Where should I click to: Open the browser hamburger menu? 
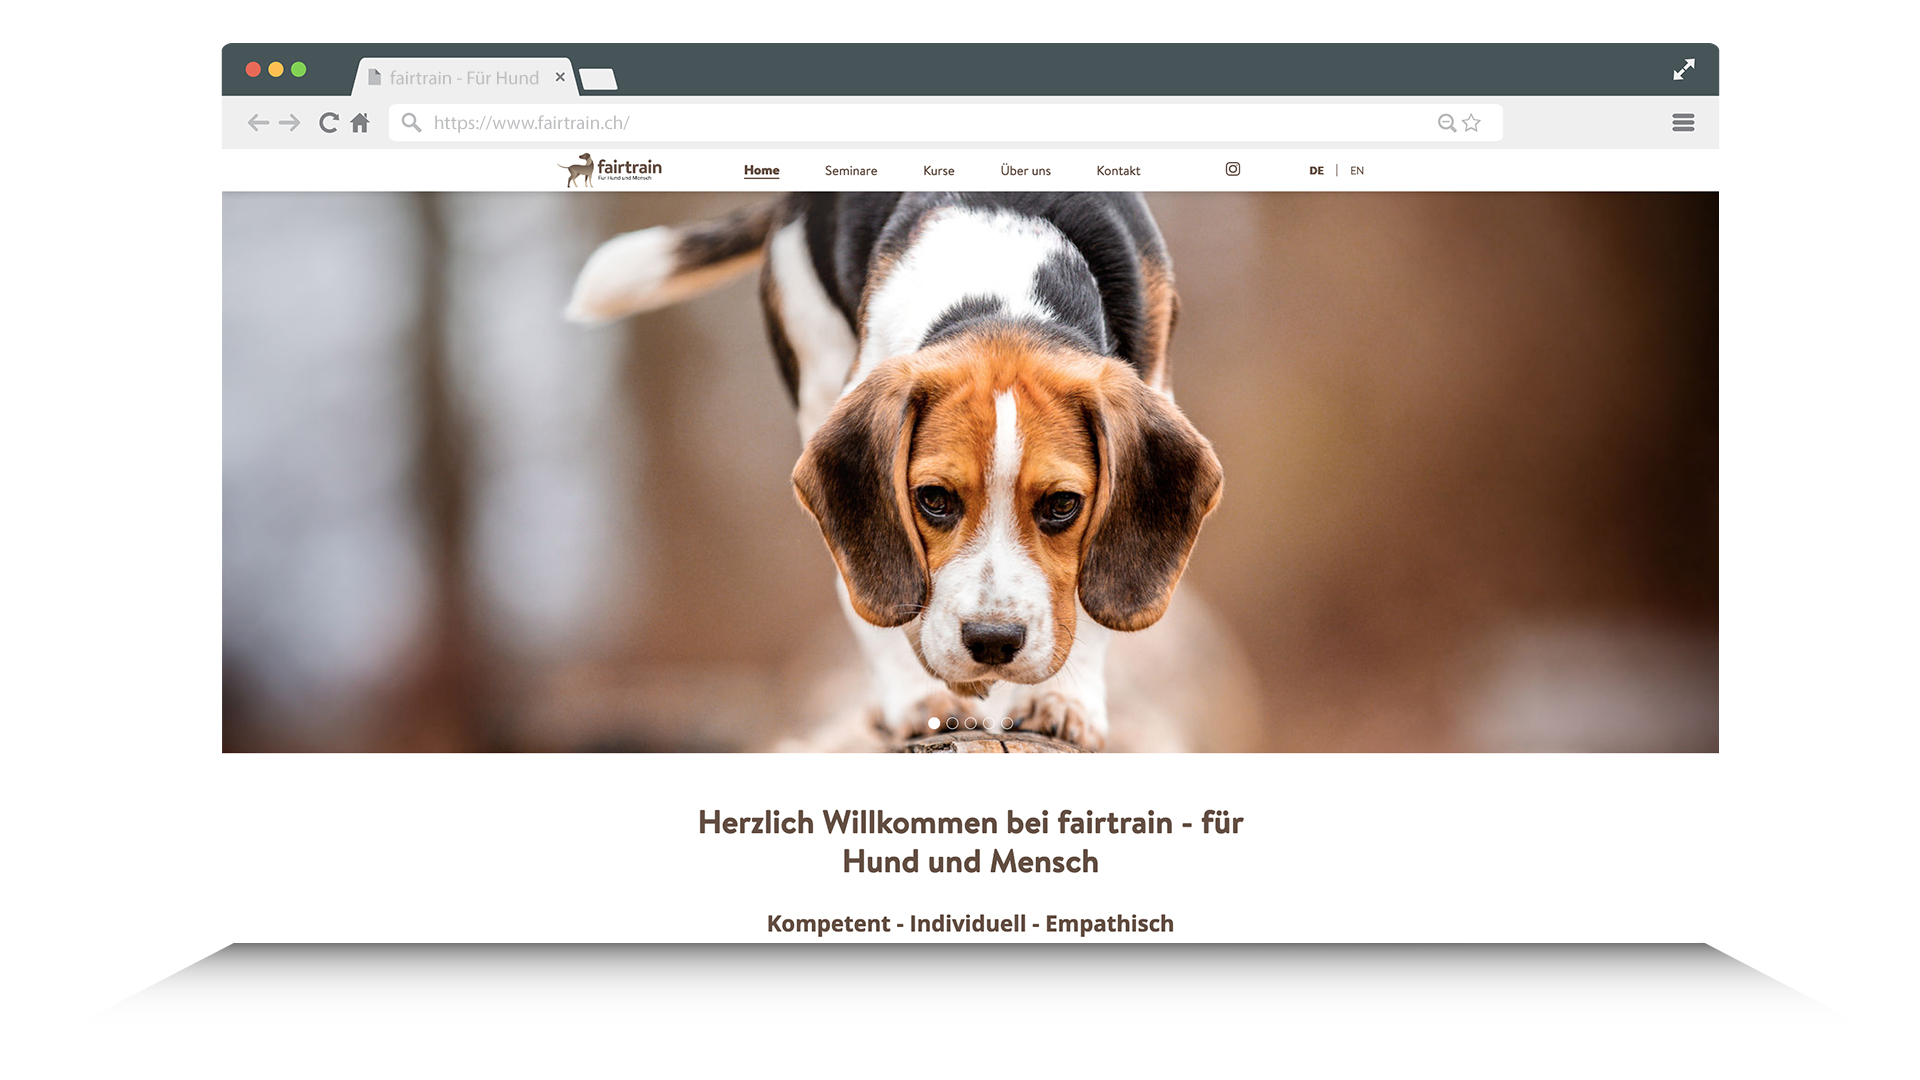(1683, 123)
